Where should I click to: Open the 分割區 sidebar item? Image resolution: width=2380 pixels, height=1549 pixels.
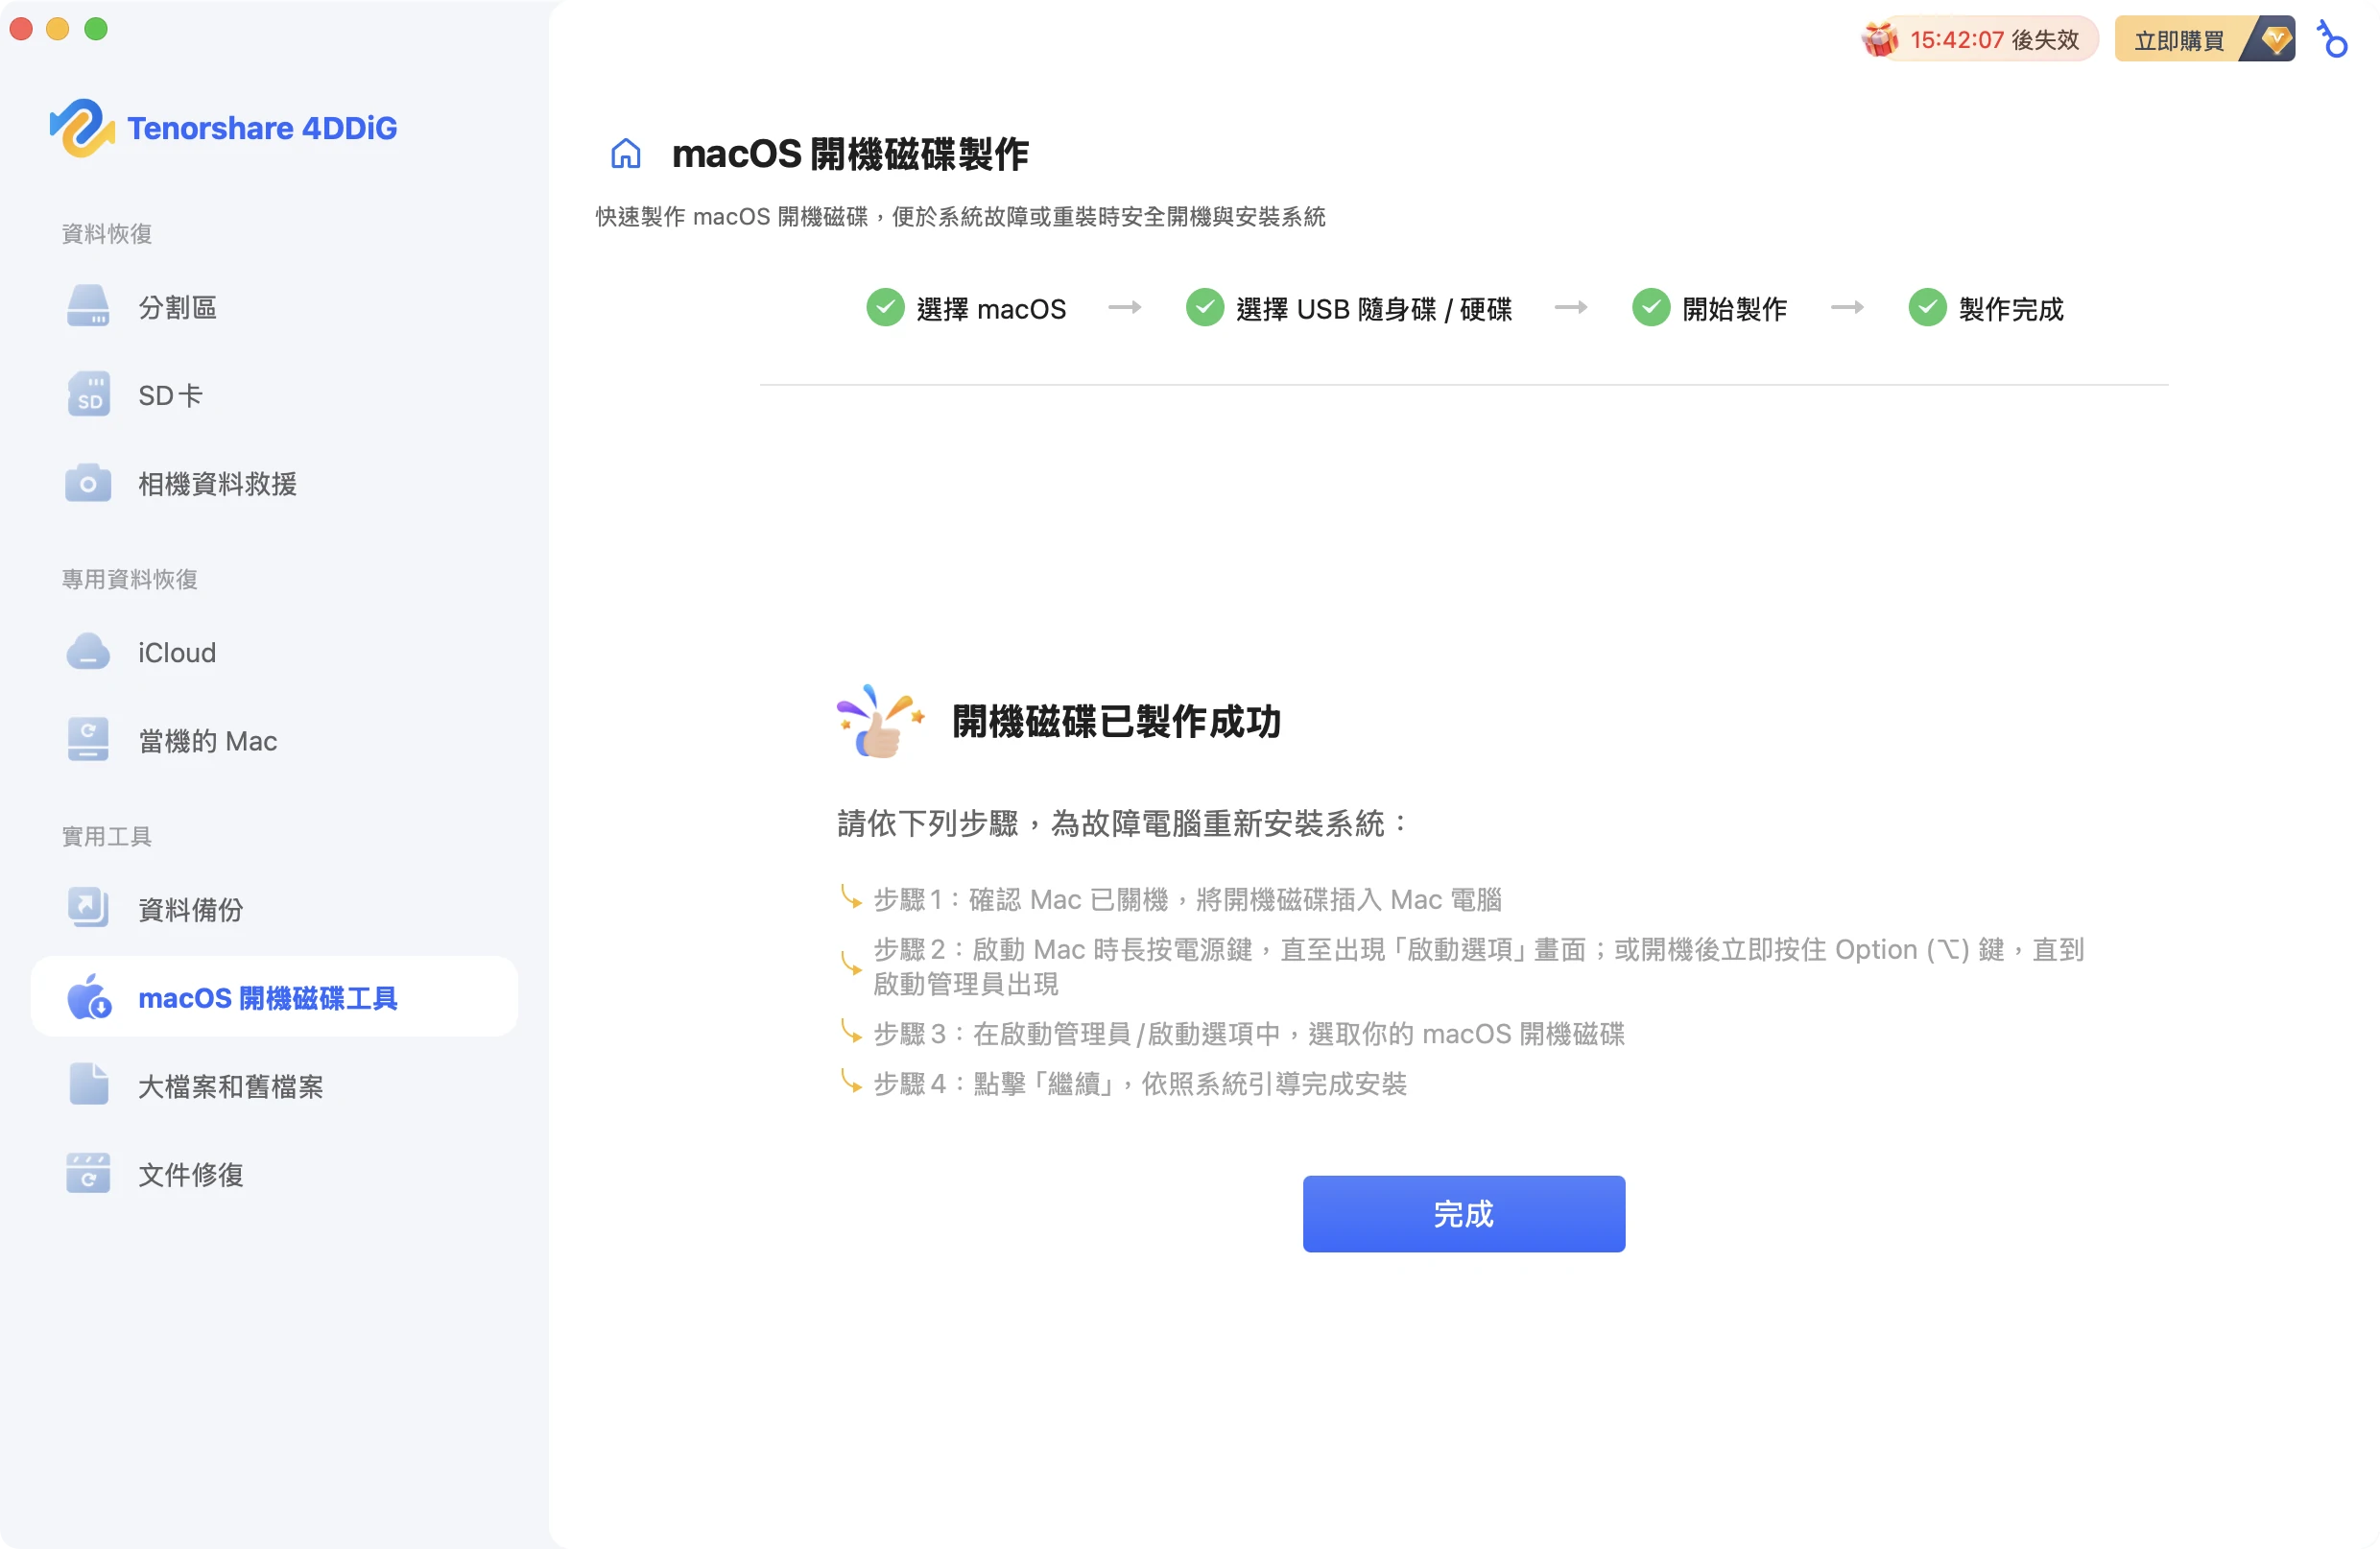tap(274, 307)
